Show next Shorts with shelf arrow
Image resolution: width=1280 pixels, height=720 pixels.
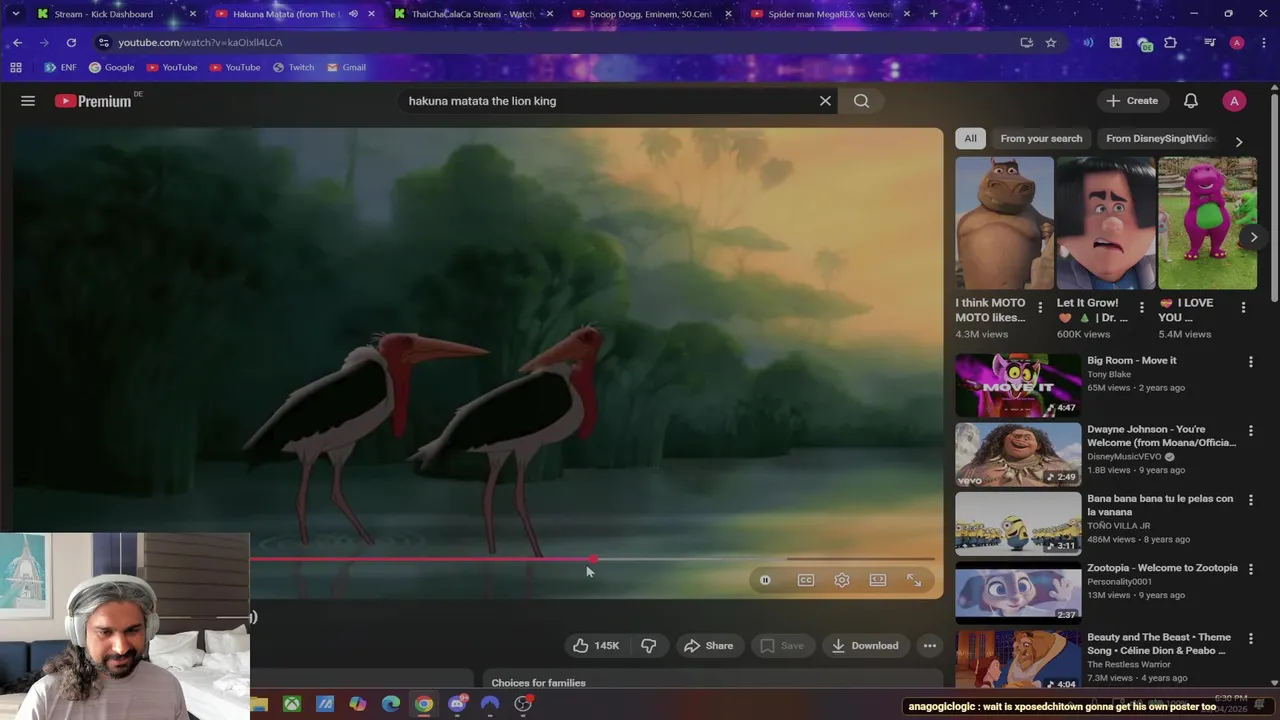pos(1253,237)
